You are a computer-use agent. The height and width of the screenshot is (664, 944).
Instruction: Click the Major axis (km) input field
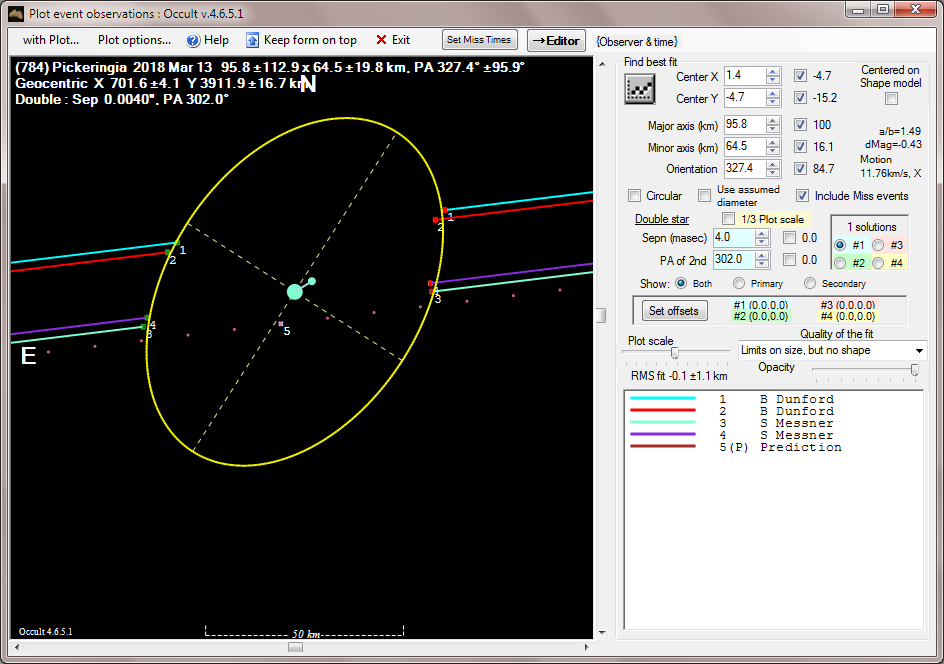[x=745, y=125]
